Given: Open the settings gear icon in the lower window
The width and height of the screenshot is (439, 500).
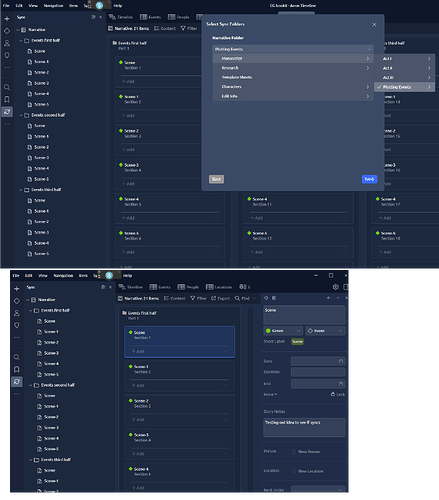Looking at the screenshot, I should 336,287.
